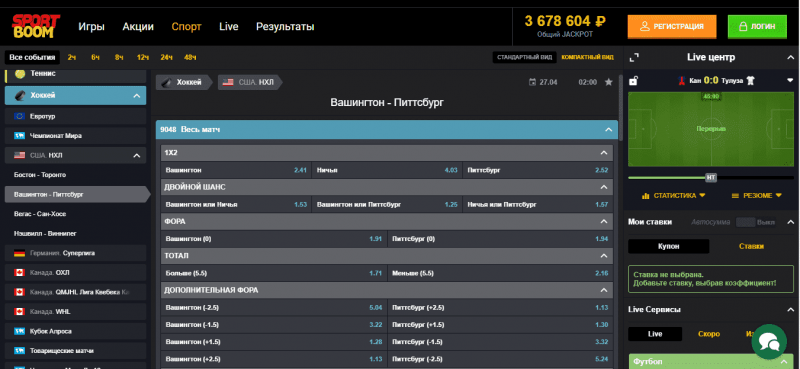The width and height of the screenshot is (800, 369).
Task: Open Резюме list icon
Action: 735,195
